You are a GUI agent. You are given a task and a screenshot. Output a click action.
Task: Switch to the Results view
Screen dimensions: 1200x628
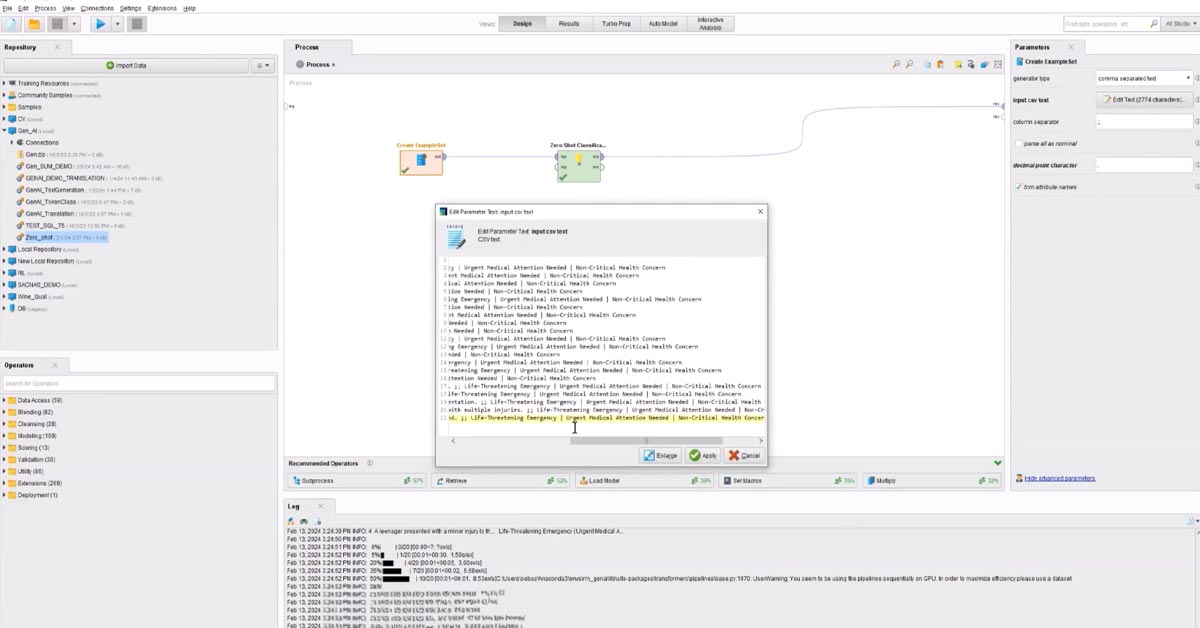[x=568, y=23]
